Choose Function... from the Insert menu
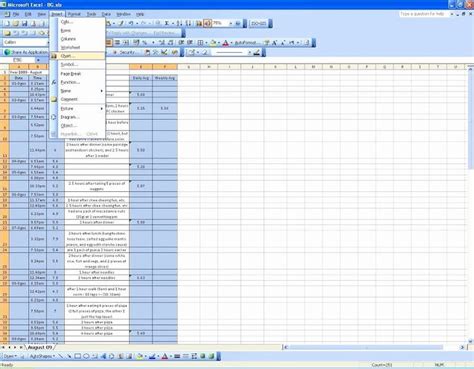Image resolution: width=474 pixels, height=369 pixels. 77,82
